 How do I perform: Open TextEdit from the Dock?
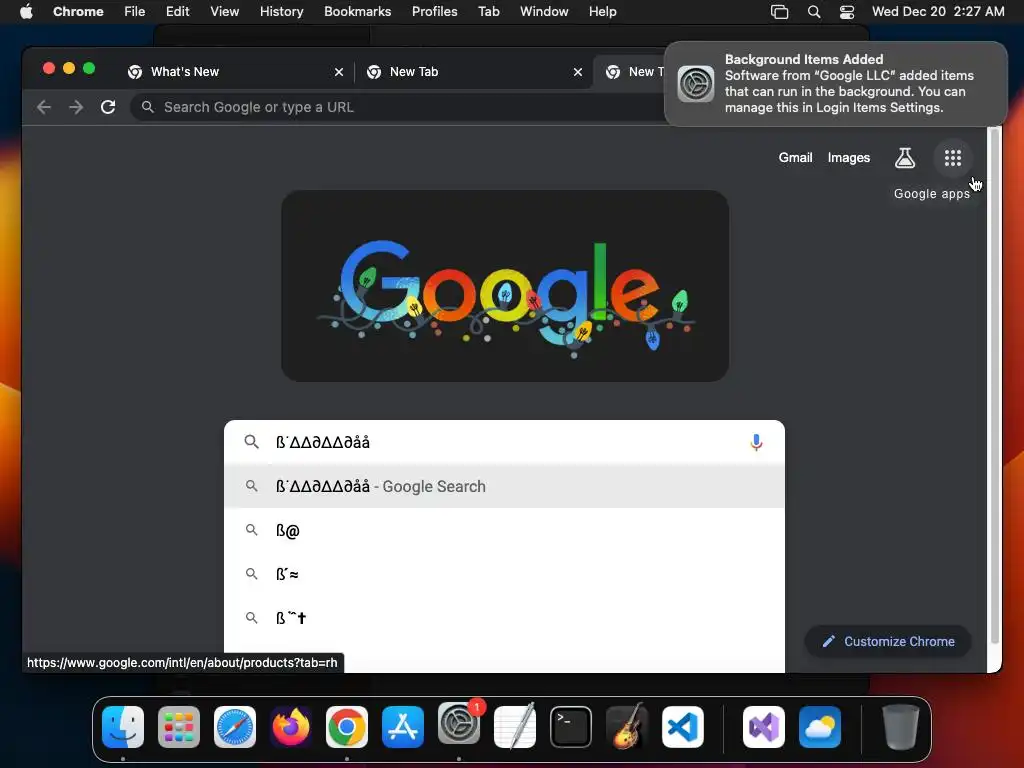515,726
